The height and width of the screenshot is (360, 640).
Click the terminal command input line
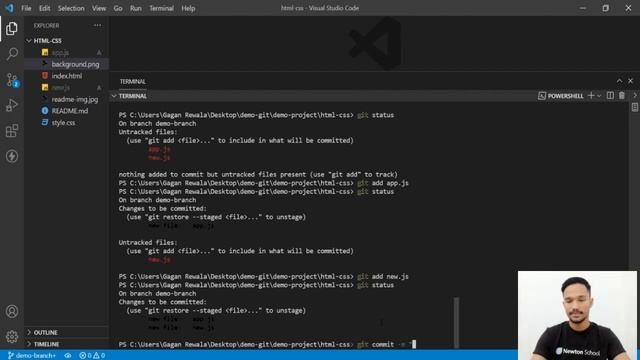[267, 344]
